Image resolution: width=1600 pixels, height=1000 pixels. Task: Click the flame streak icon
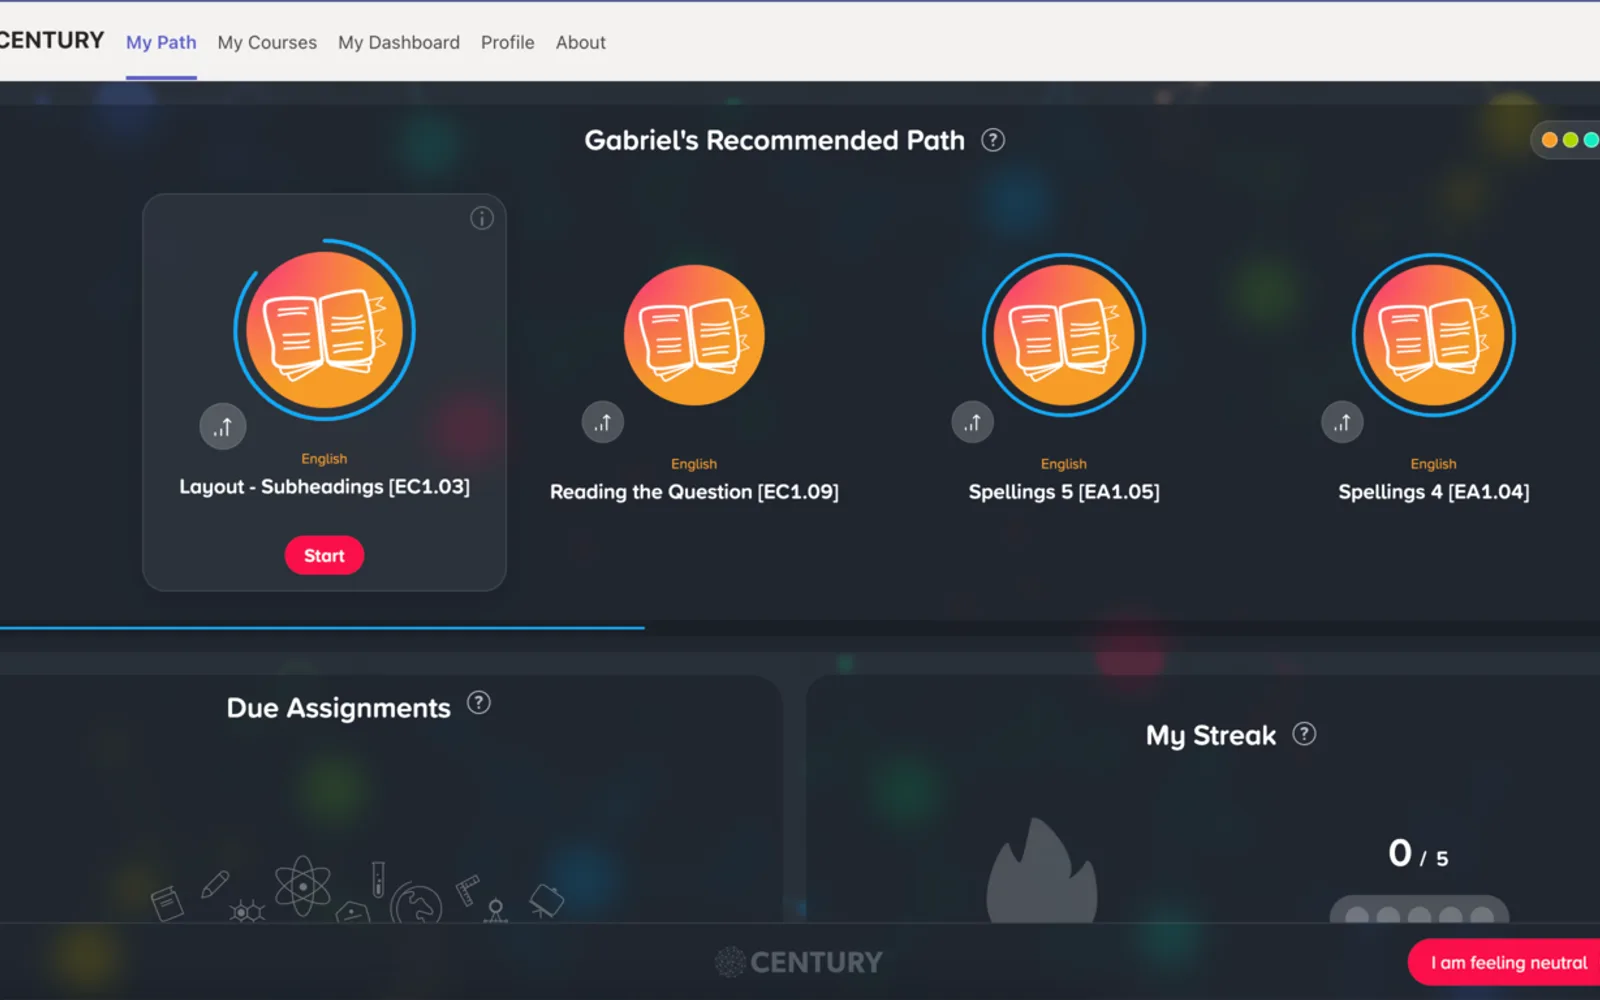pyautogui.click(x=1042, y=870)
